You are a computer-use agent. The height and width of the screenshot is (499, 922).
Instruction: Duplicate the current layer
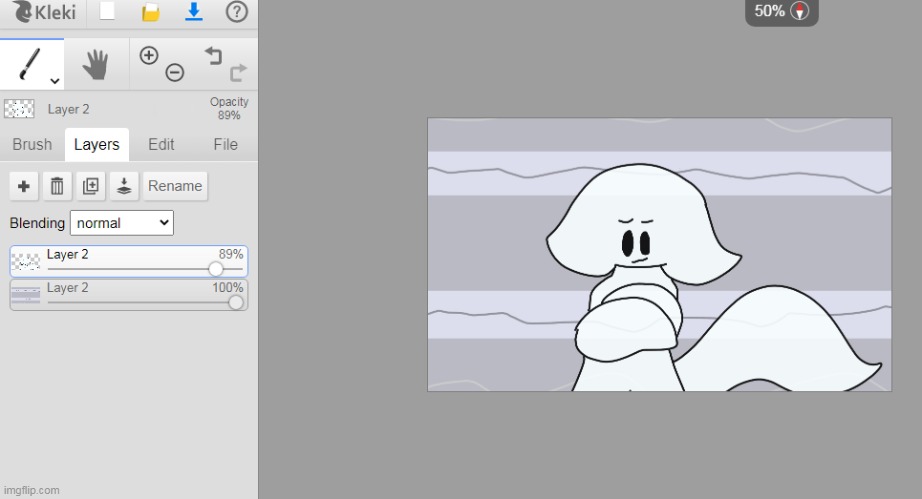click(x=90, y=186)
